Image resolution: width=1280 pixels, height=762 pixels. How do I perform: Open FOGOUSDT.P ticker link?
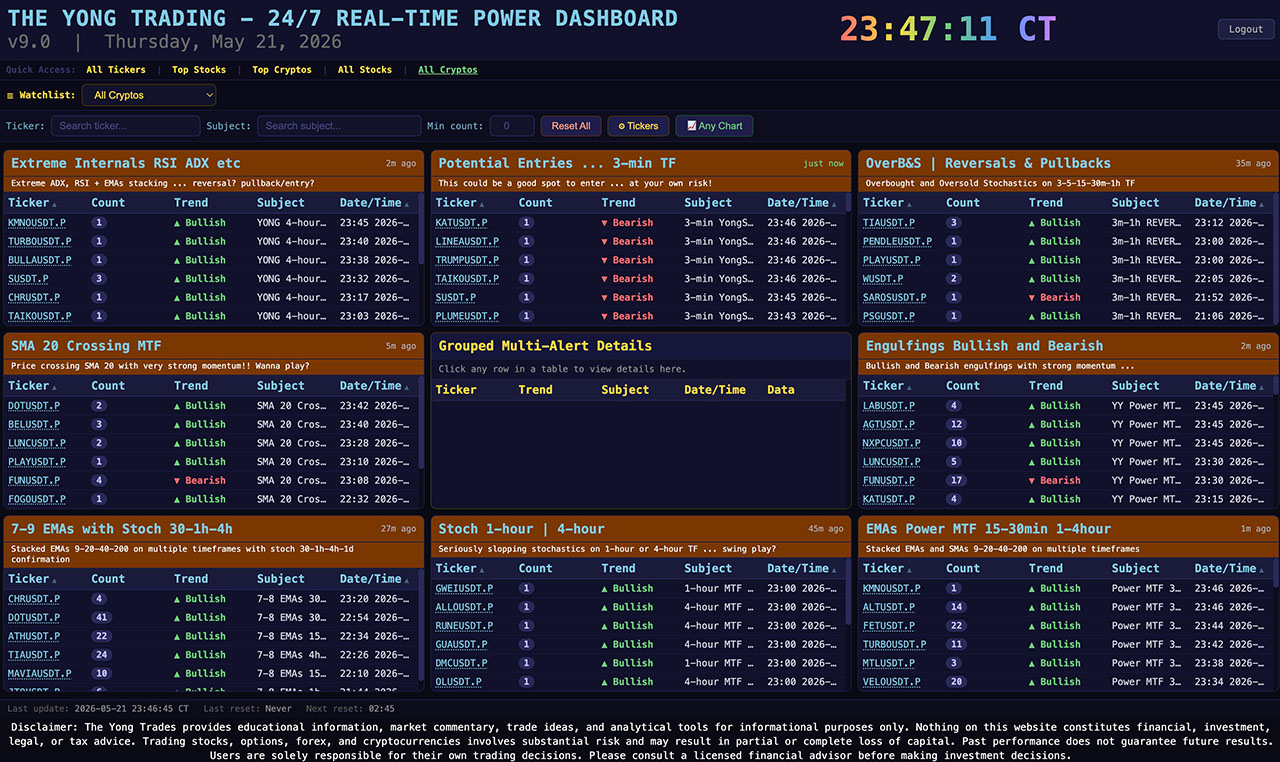(37, 499)
